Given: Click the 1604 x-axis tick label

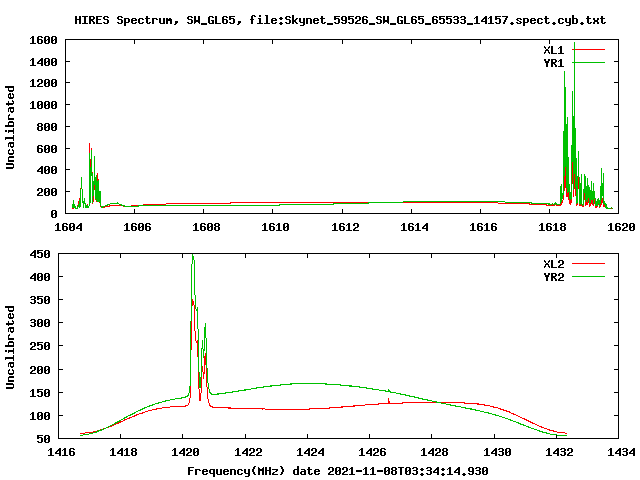Looking at the screenshot, I should point(68,227).
